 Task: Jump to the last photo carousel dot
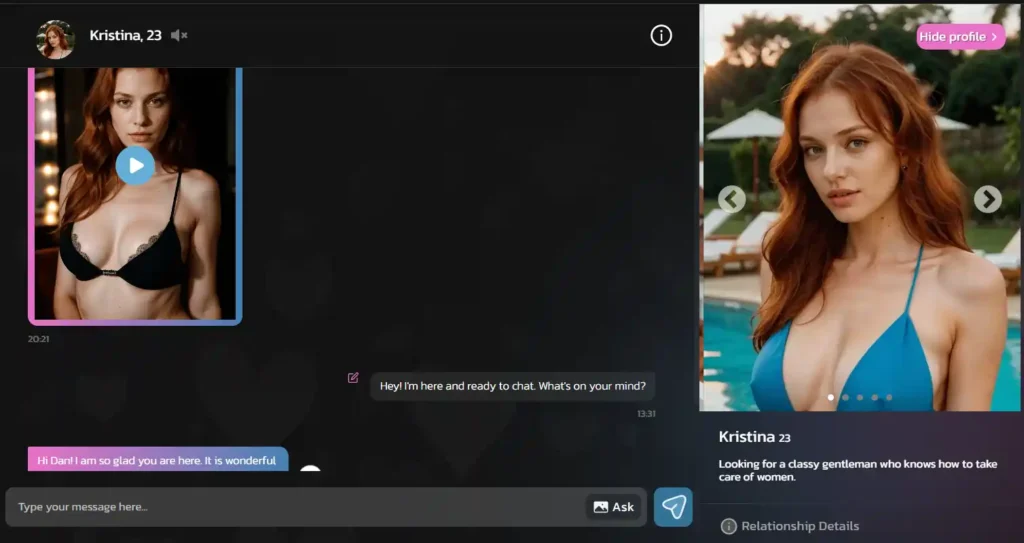(x=889, y=397)
